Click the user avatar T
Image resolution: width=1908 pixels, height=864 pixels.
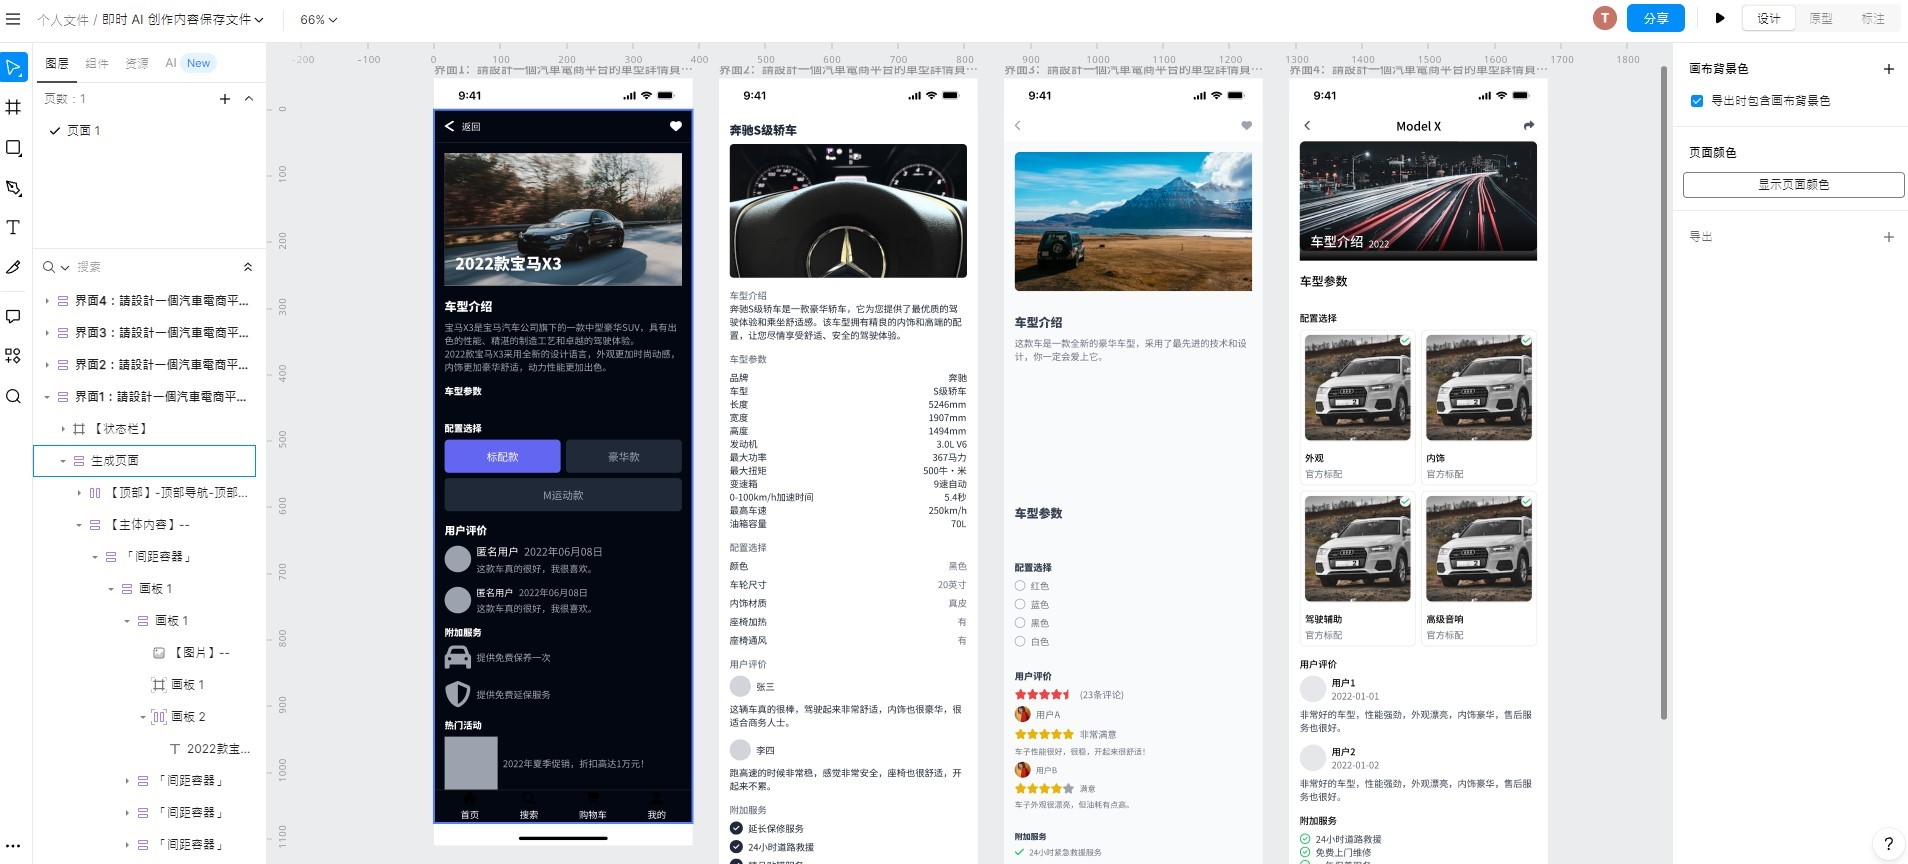point(1605,18)
